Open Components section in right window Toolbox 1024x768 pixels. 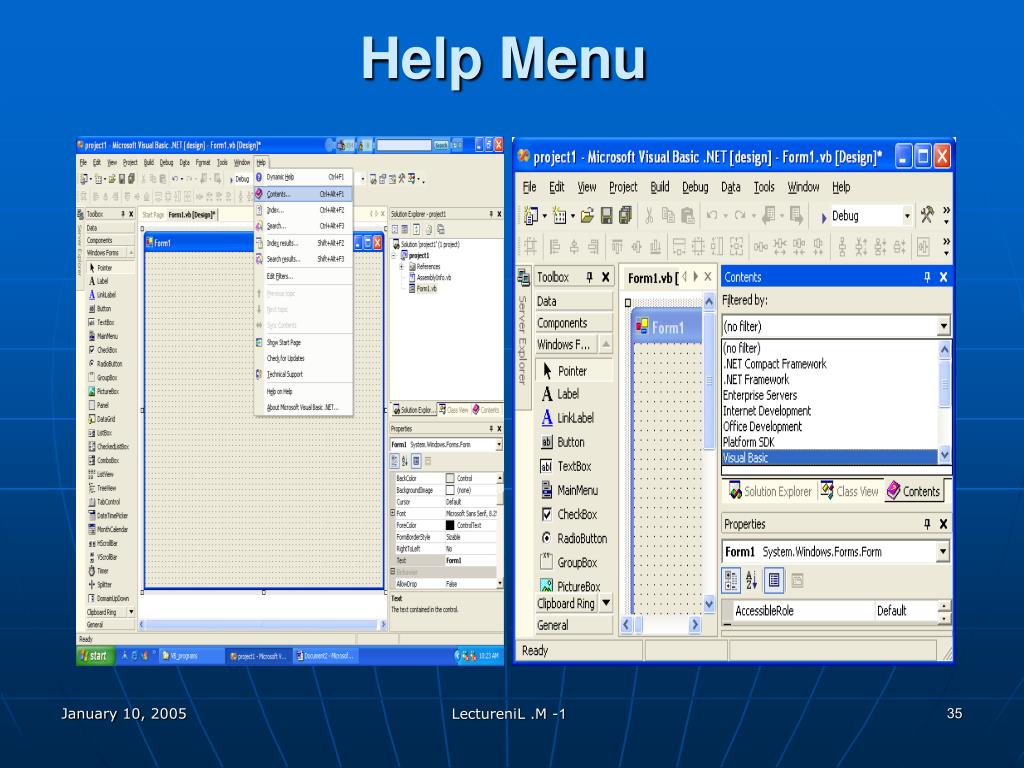point(574,323)
